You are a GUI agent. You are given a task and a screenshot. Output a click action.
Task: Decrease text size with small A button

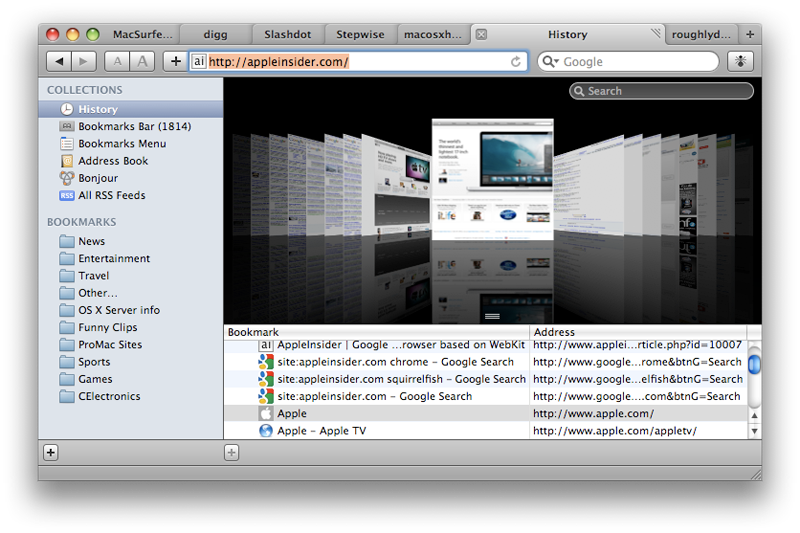pos(117,62)
